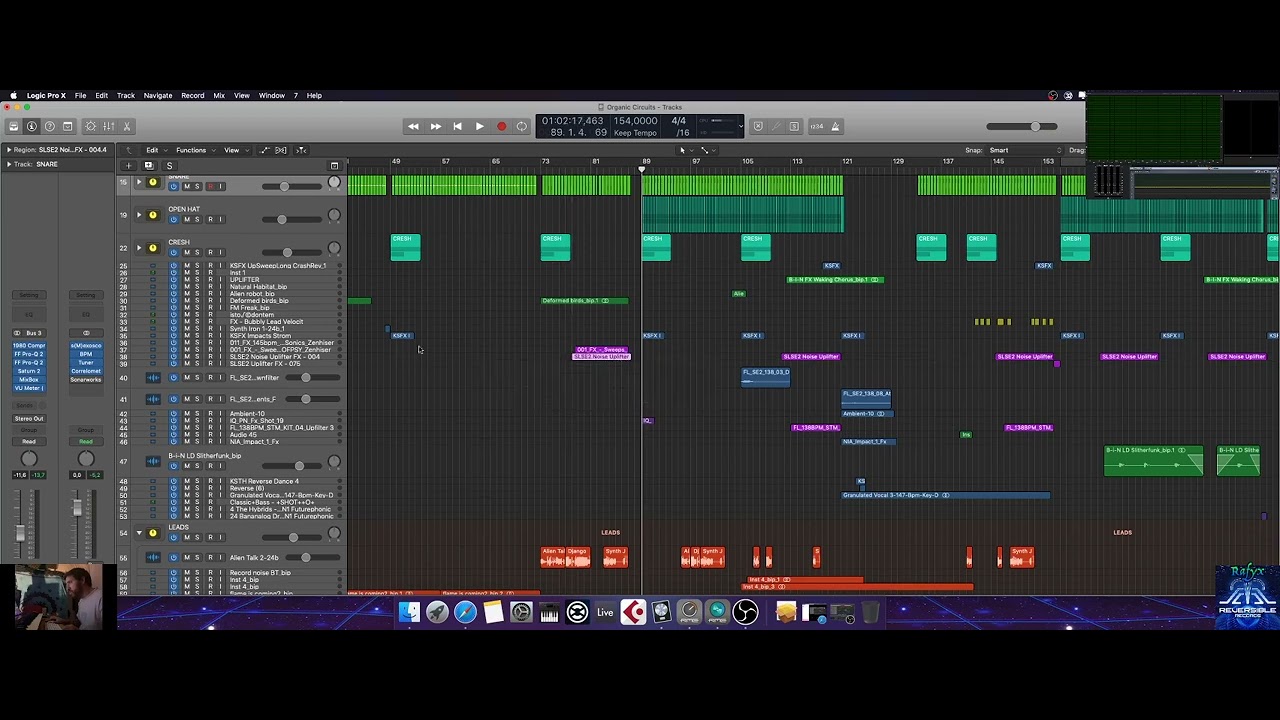Open the Track menu
Image resolution: width=1280 pixels, height=720 pixels.
pos(126,96)
